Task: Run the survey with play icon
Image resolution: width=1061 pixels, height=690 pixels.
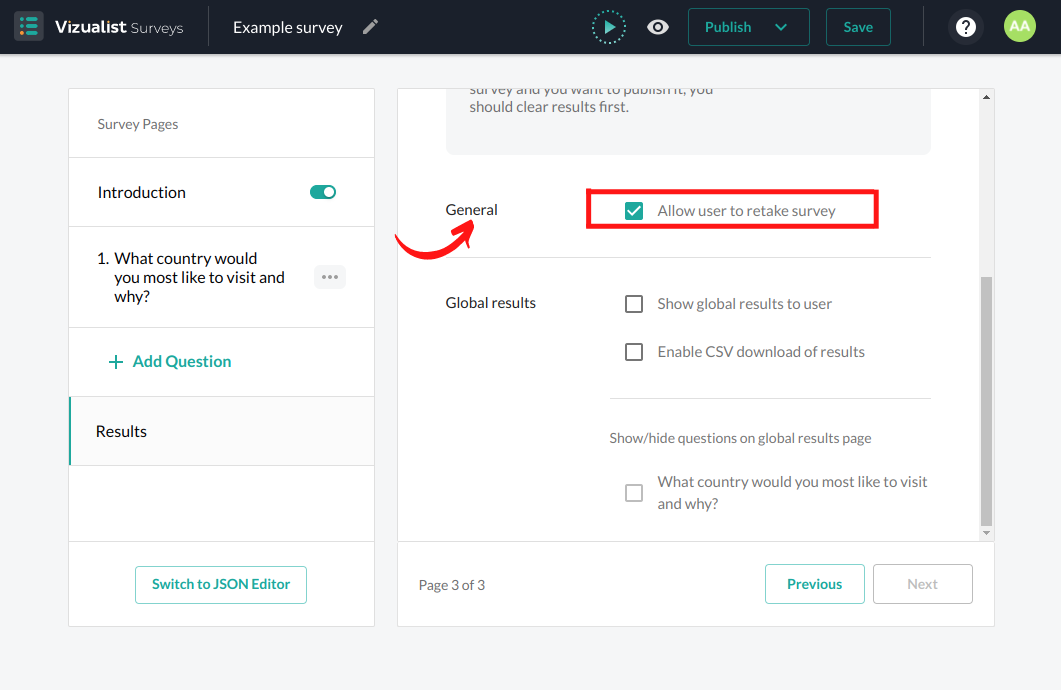Action: (608, 27)
